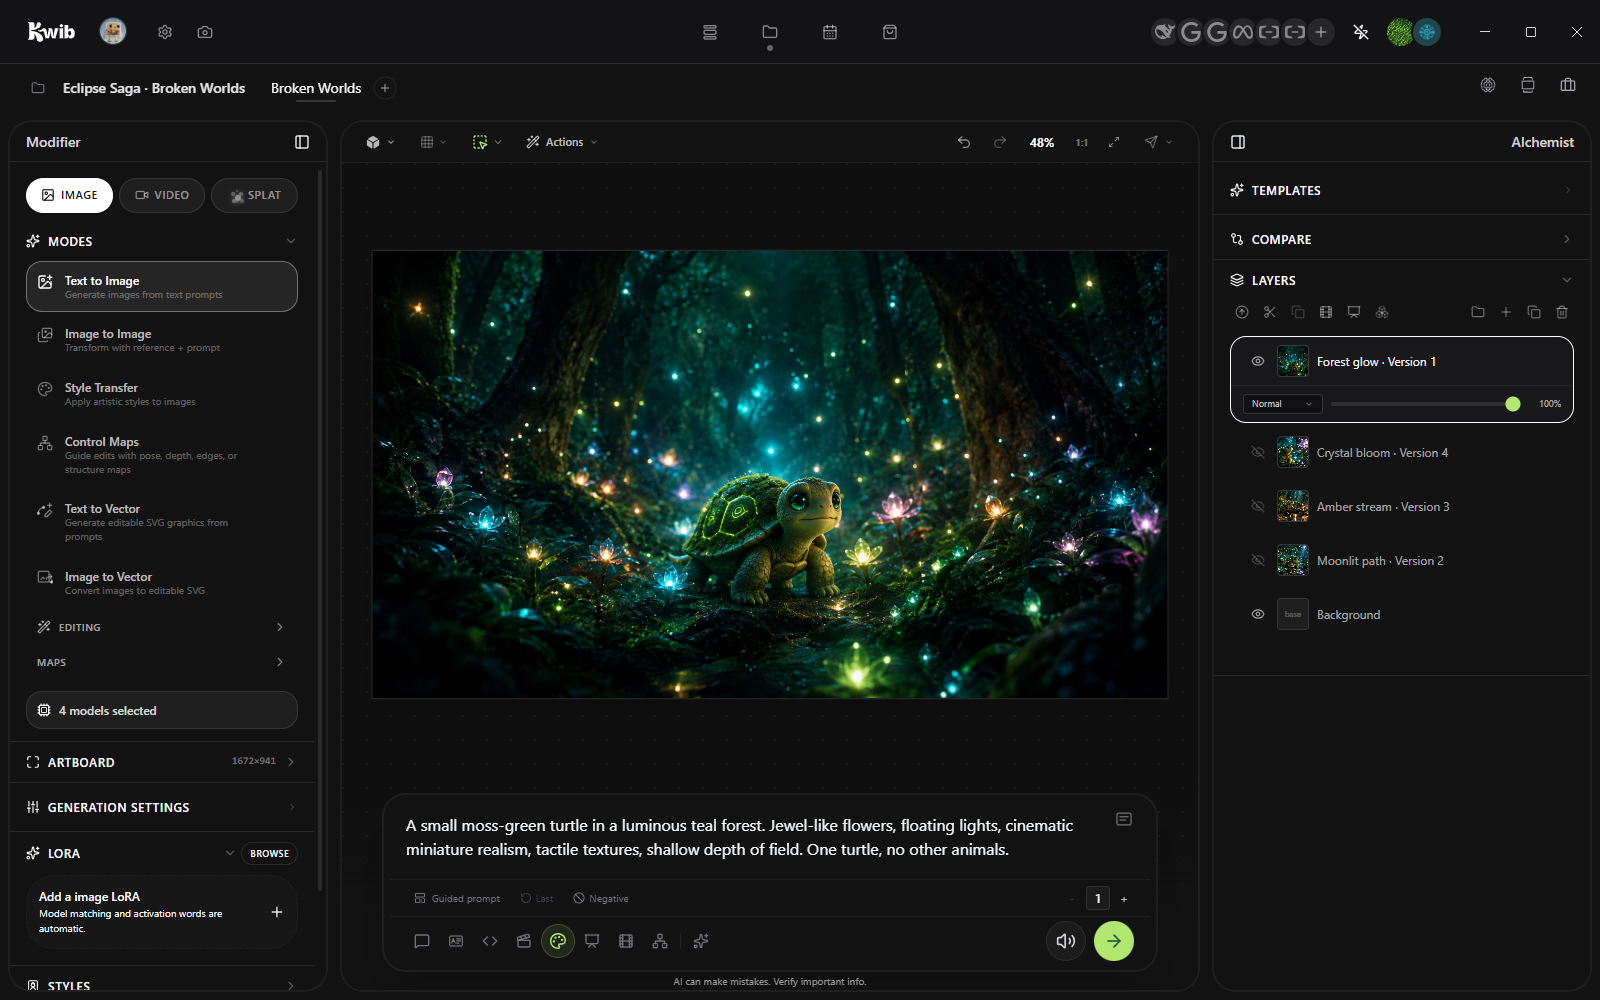
Task: Open the calendar icon in top center
Action: pos(830,32)
